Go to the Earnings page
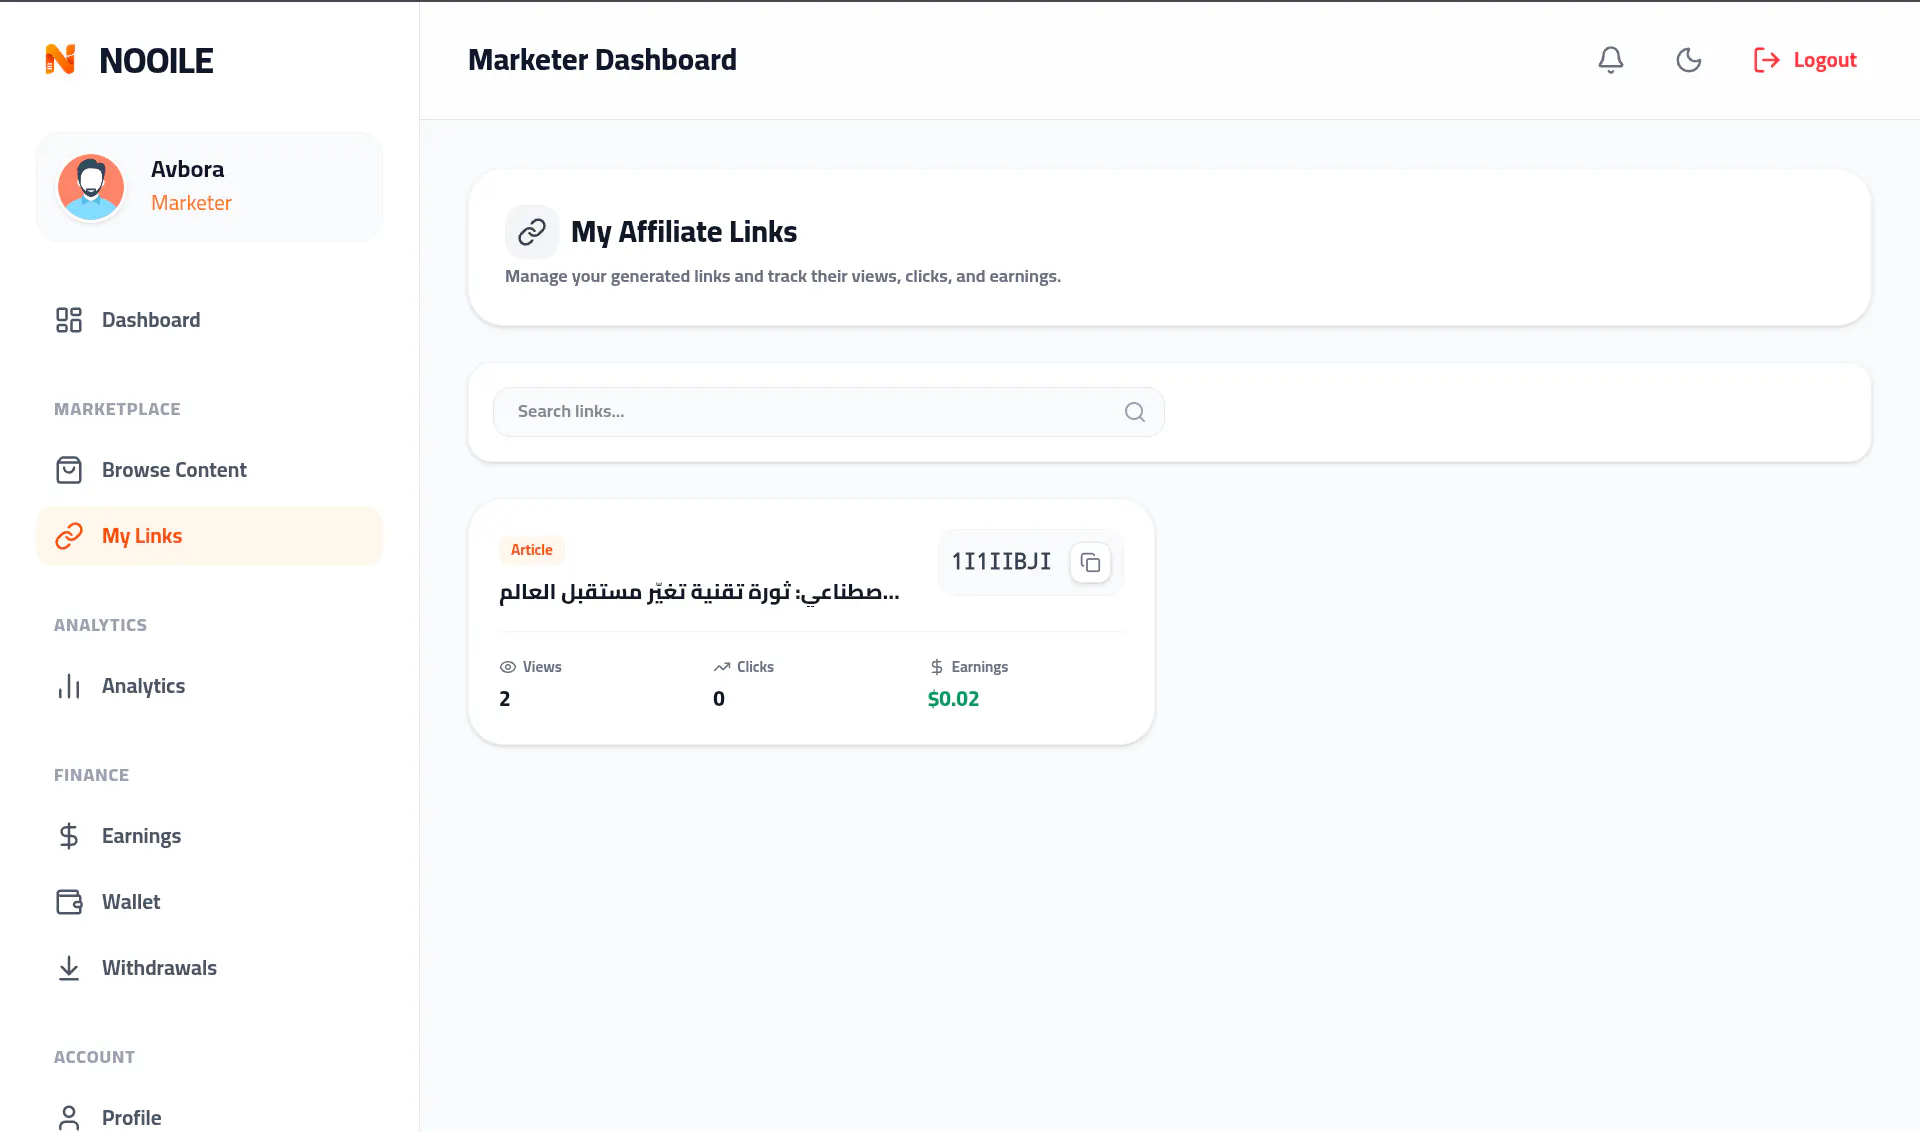Viewport: 1920px width, 1132px height. (209, 836)
